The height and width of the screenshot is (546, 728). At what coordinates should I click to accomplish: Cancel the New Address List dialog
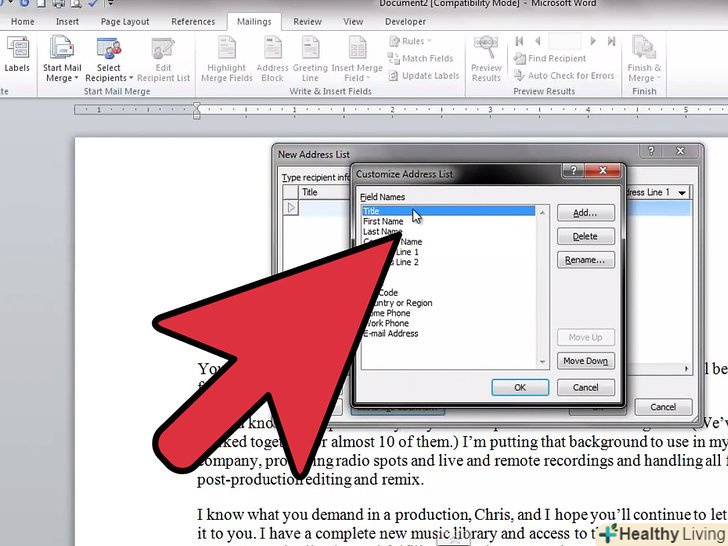(x=663, y=407)
